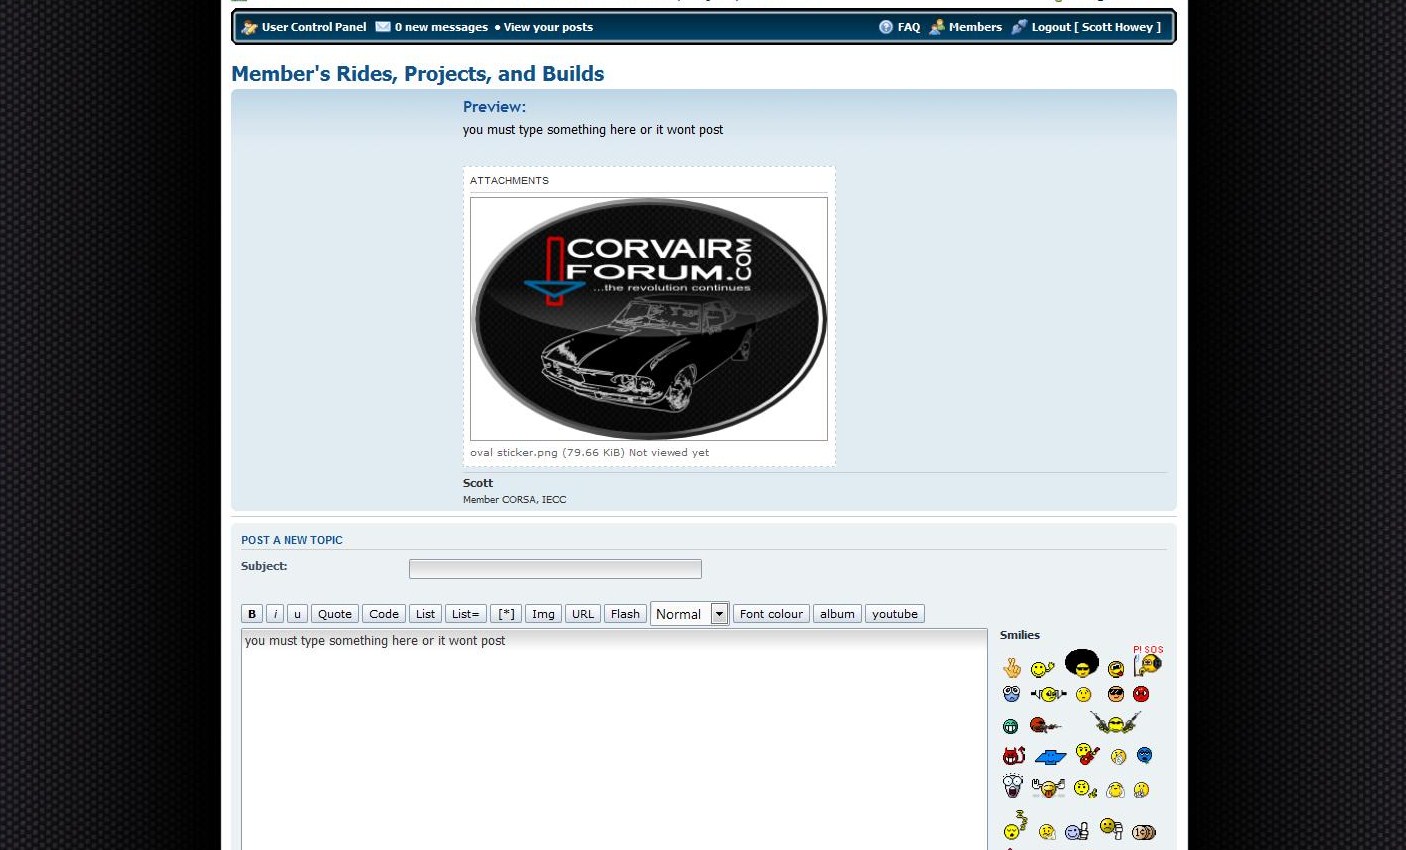The width and height of the screenshot is (1406, 850).
Task: Insert the red devil smiley
Action: coord(1014,756)
